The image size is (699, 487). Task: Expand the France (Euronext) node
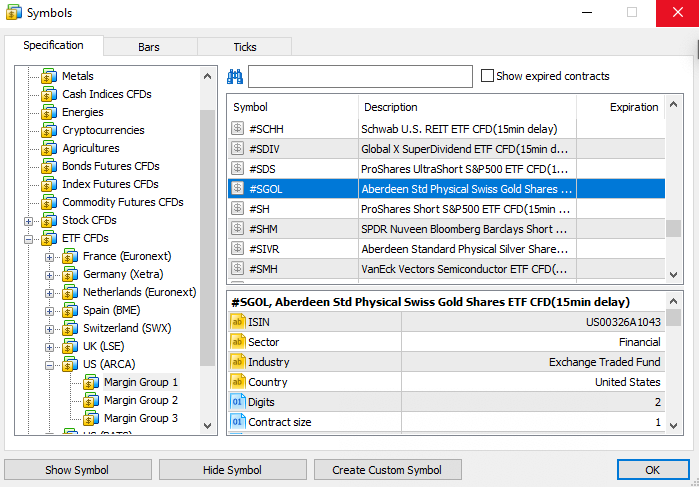click(49, 257)
